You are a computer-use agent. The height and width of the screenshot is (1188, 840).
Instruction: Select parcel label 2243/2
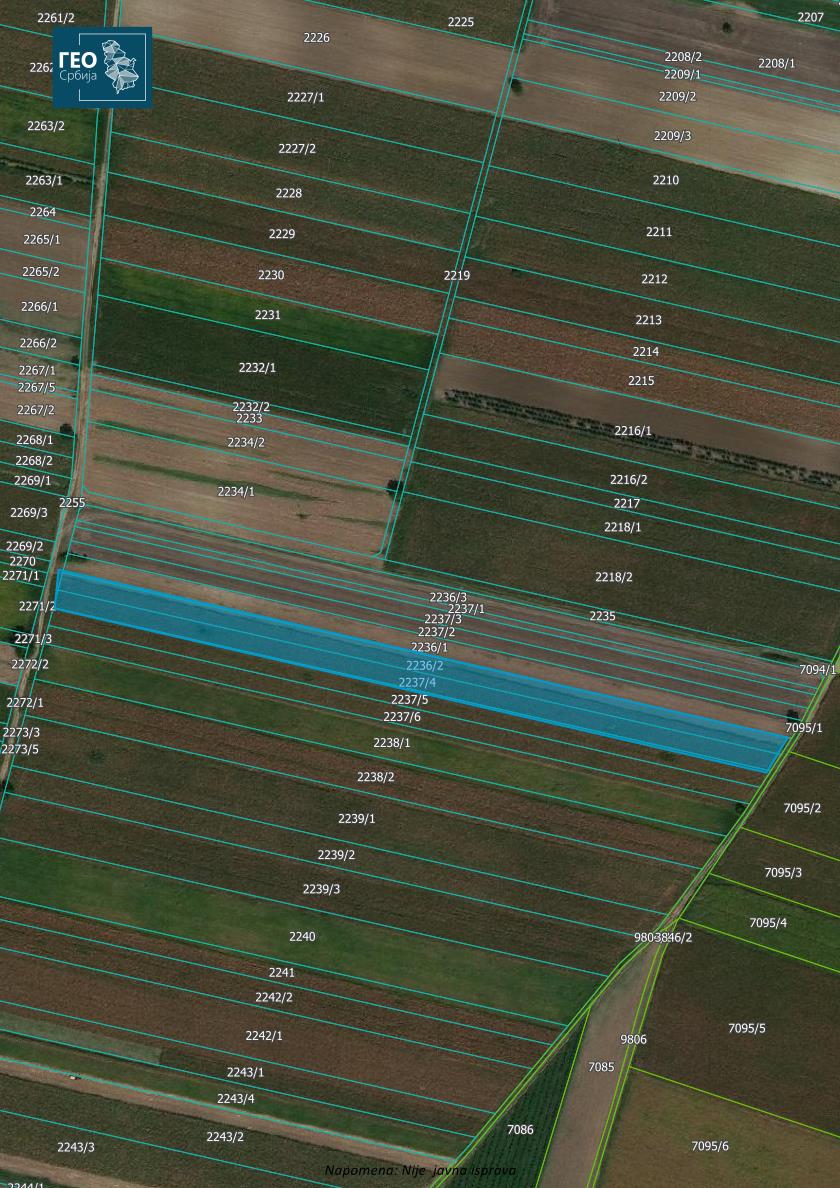click(x=225, y=1136)
